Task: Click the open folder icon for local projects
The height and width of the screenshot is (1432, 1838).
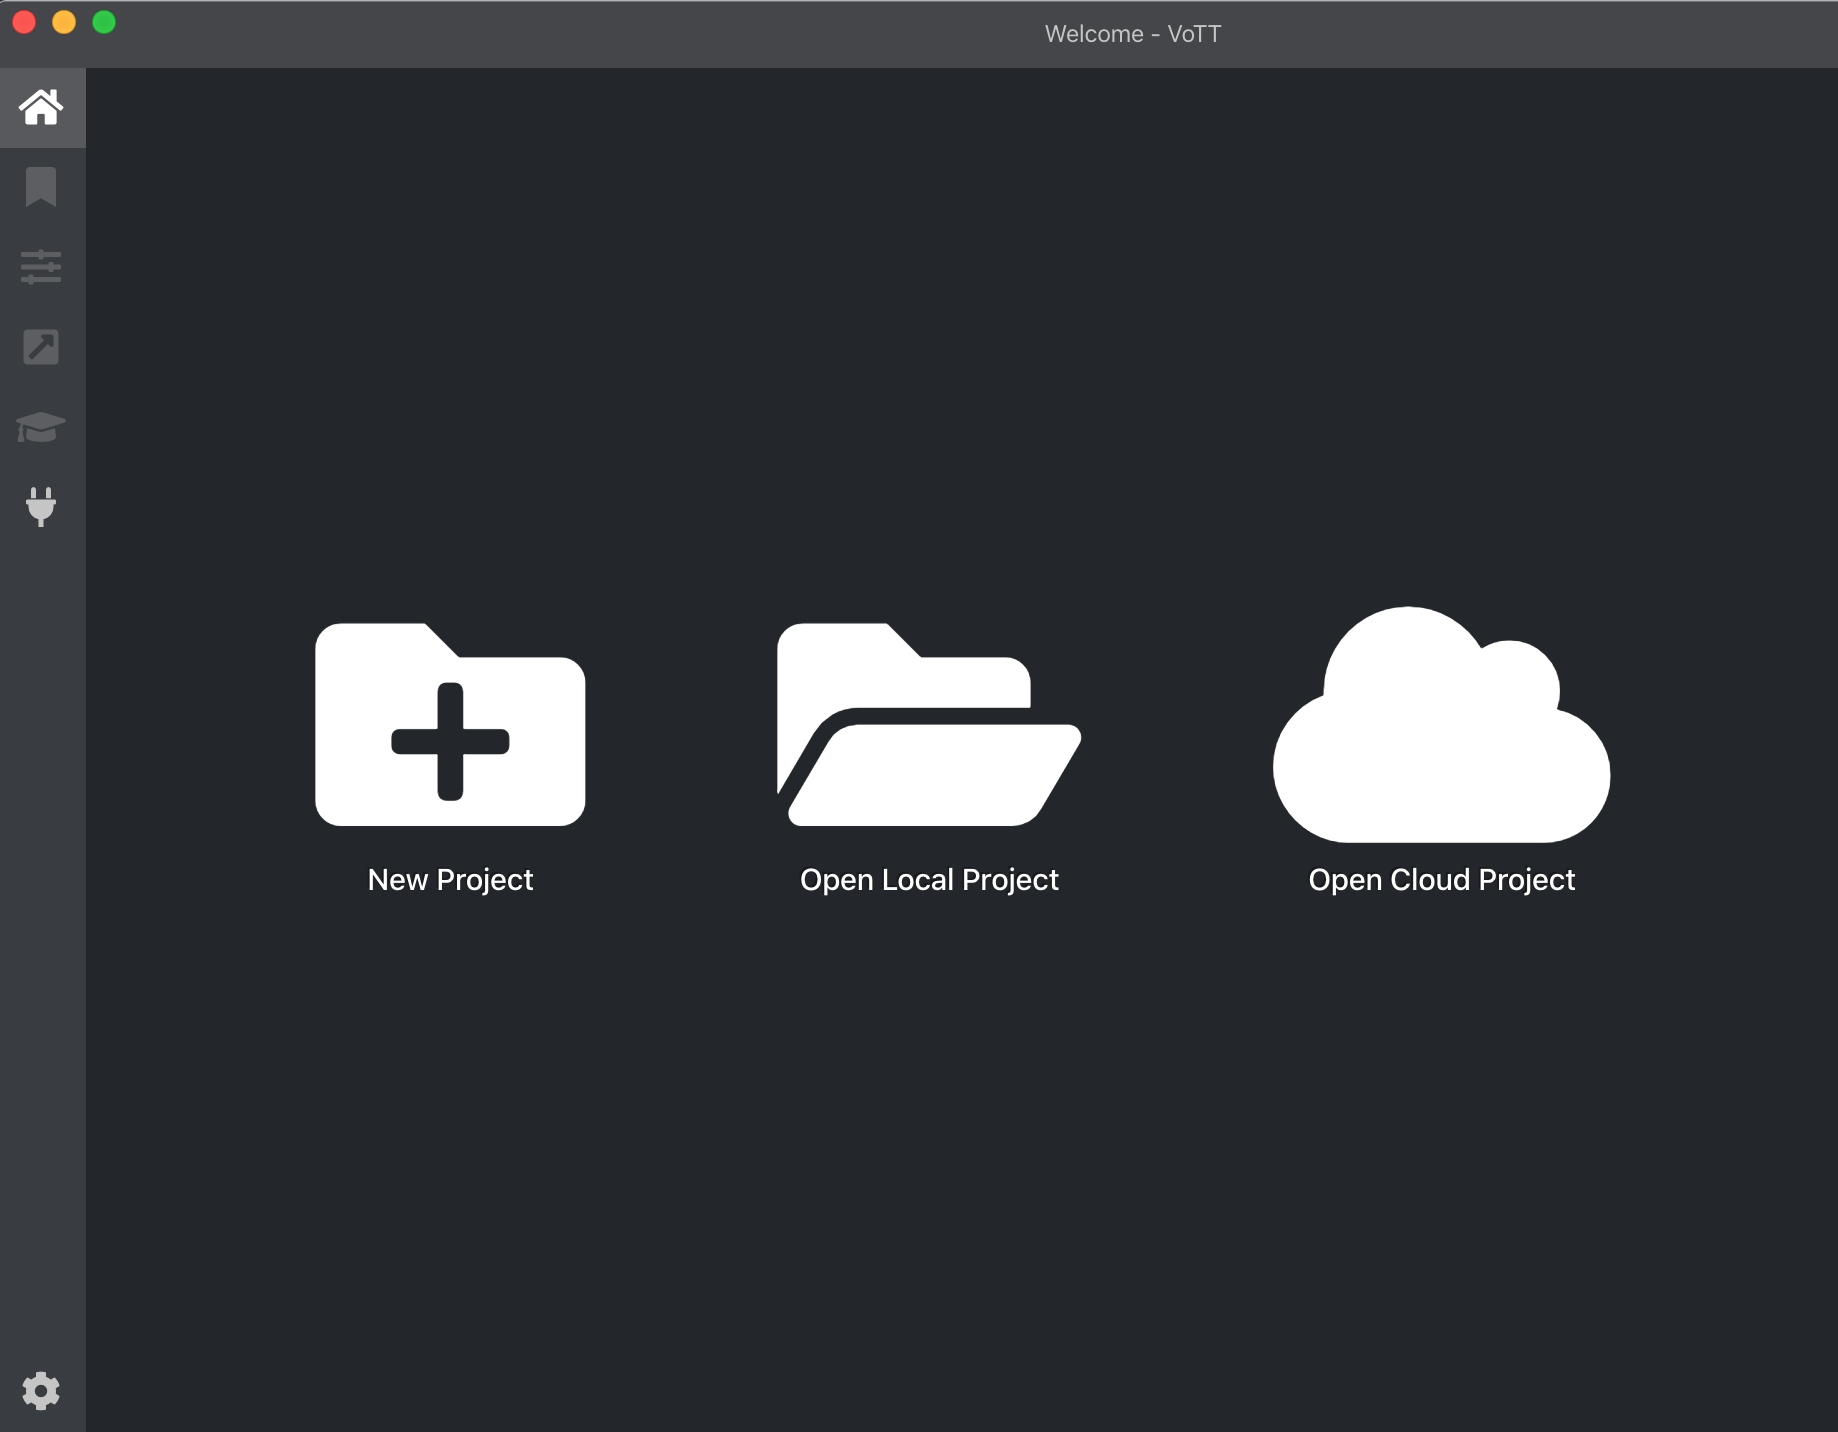Action: point(928,725)
